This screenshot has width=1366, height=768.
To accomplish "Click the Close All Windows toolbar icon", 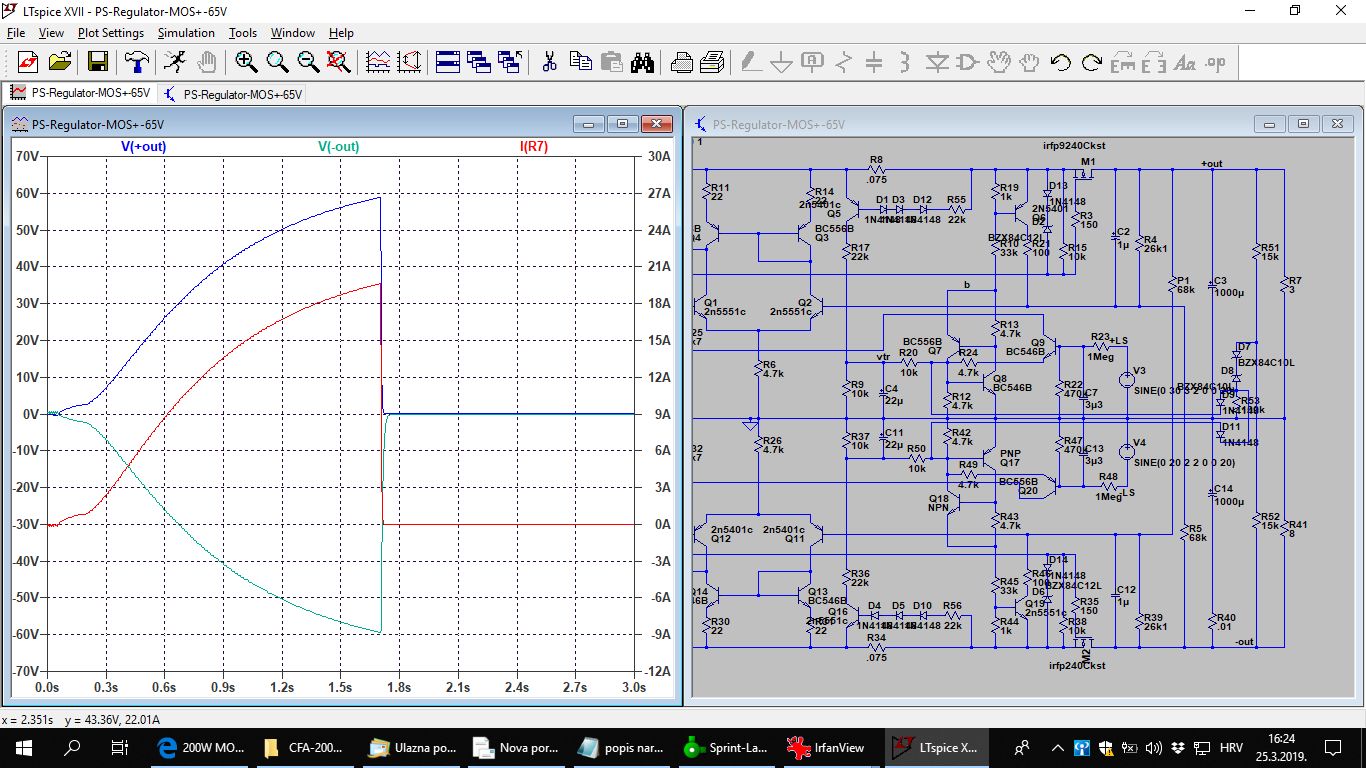I will [x=510, y=62].
